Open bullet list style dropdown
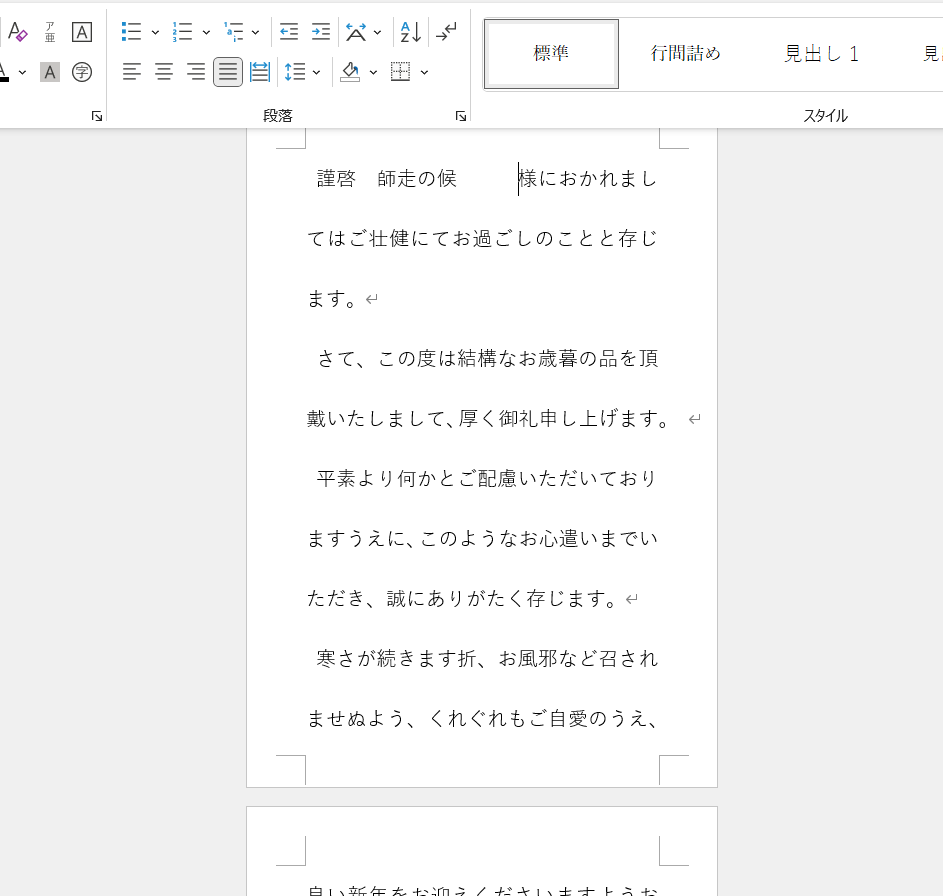This screenshot has width=943, height=896. (x=155, y=32)
